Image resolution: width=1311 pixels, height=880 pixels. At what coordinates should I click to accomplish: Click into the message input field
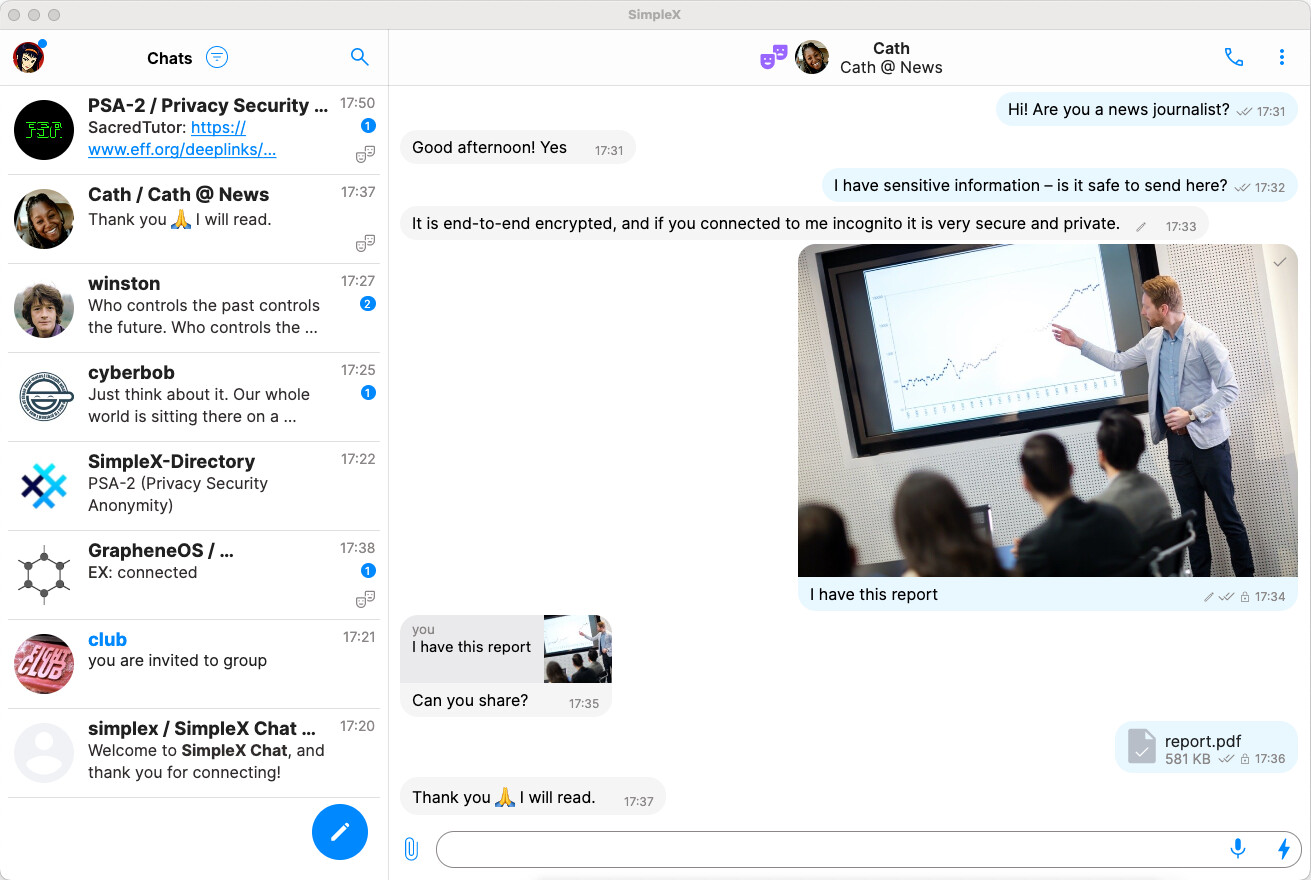click(x=830, y=849)
